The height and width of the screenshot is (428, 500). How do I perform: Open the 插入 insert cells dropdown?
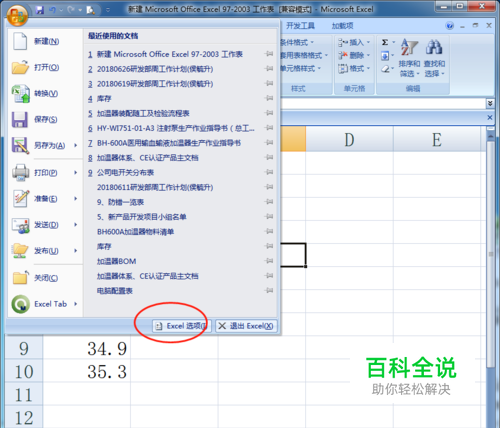point(368,42)
